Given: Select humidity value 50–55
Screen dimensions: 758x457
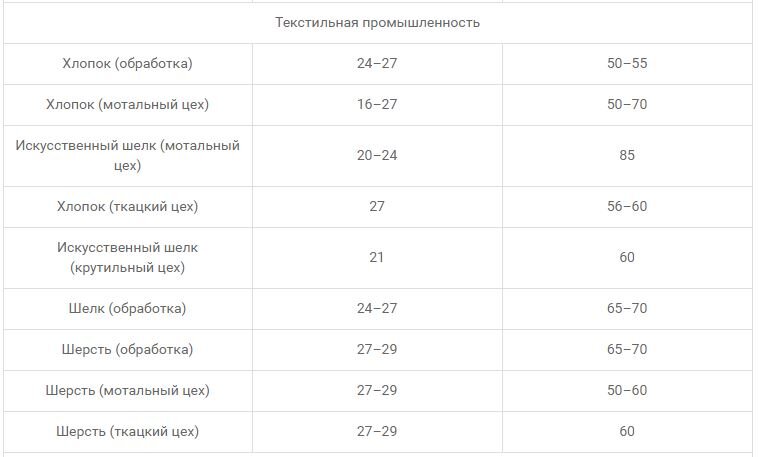Looking at the screenshot, I should click(x=627, y=63).
